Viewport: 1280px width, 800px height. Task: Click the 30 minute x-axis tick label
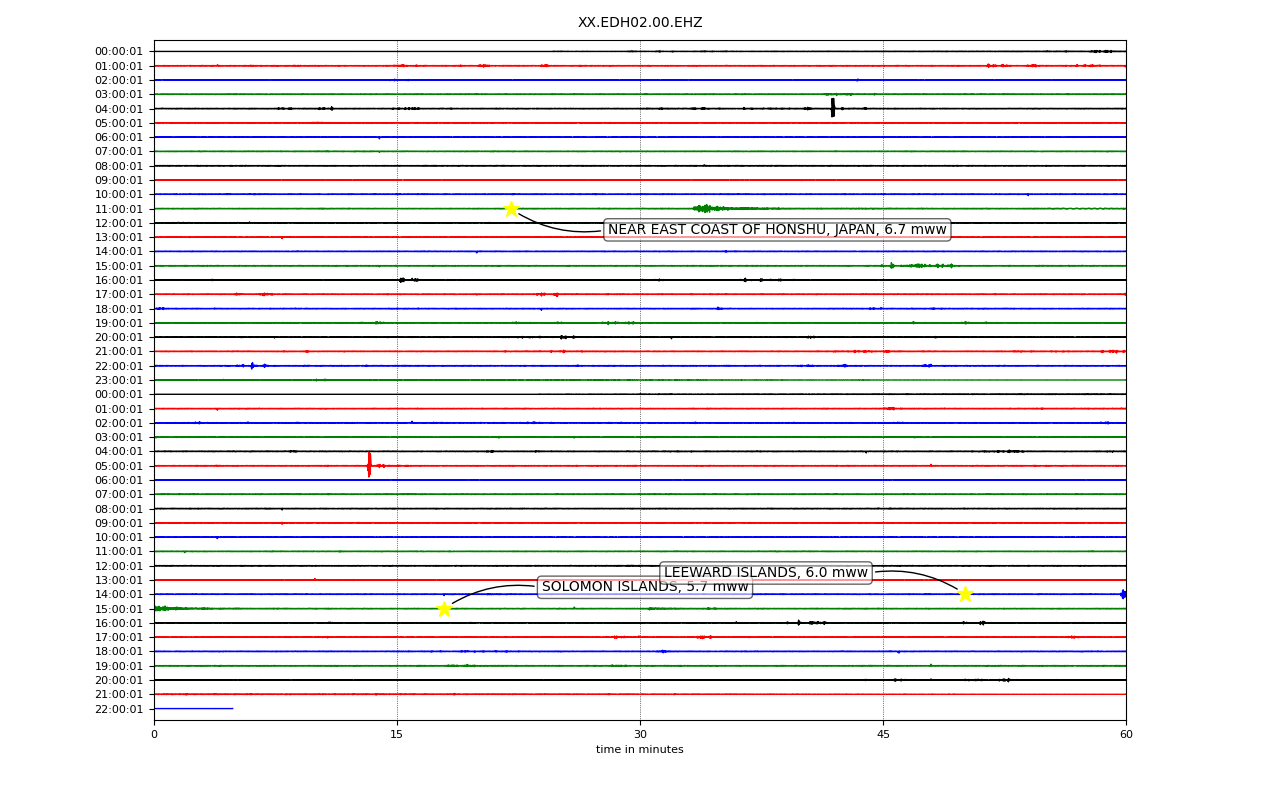coord(640,735)
